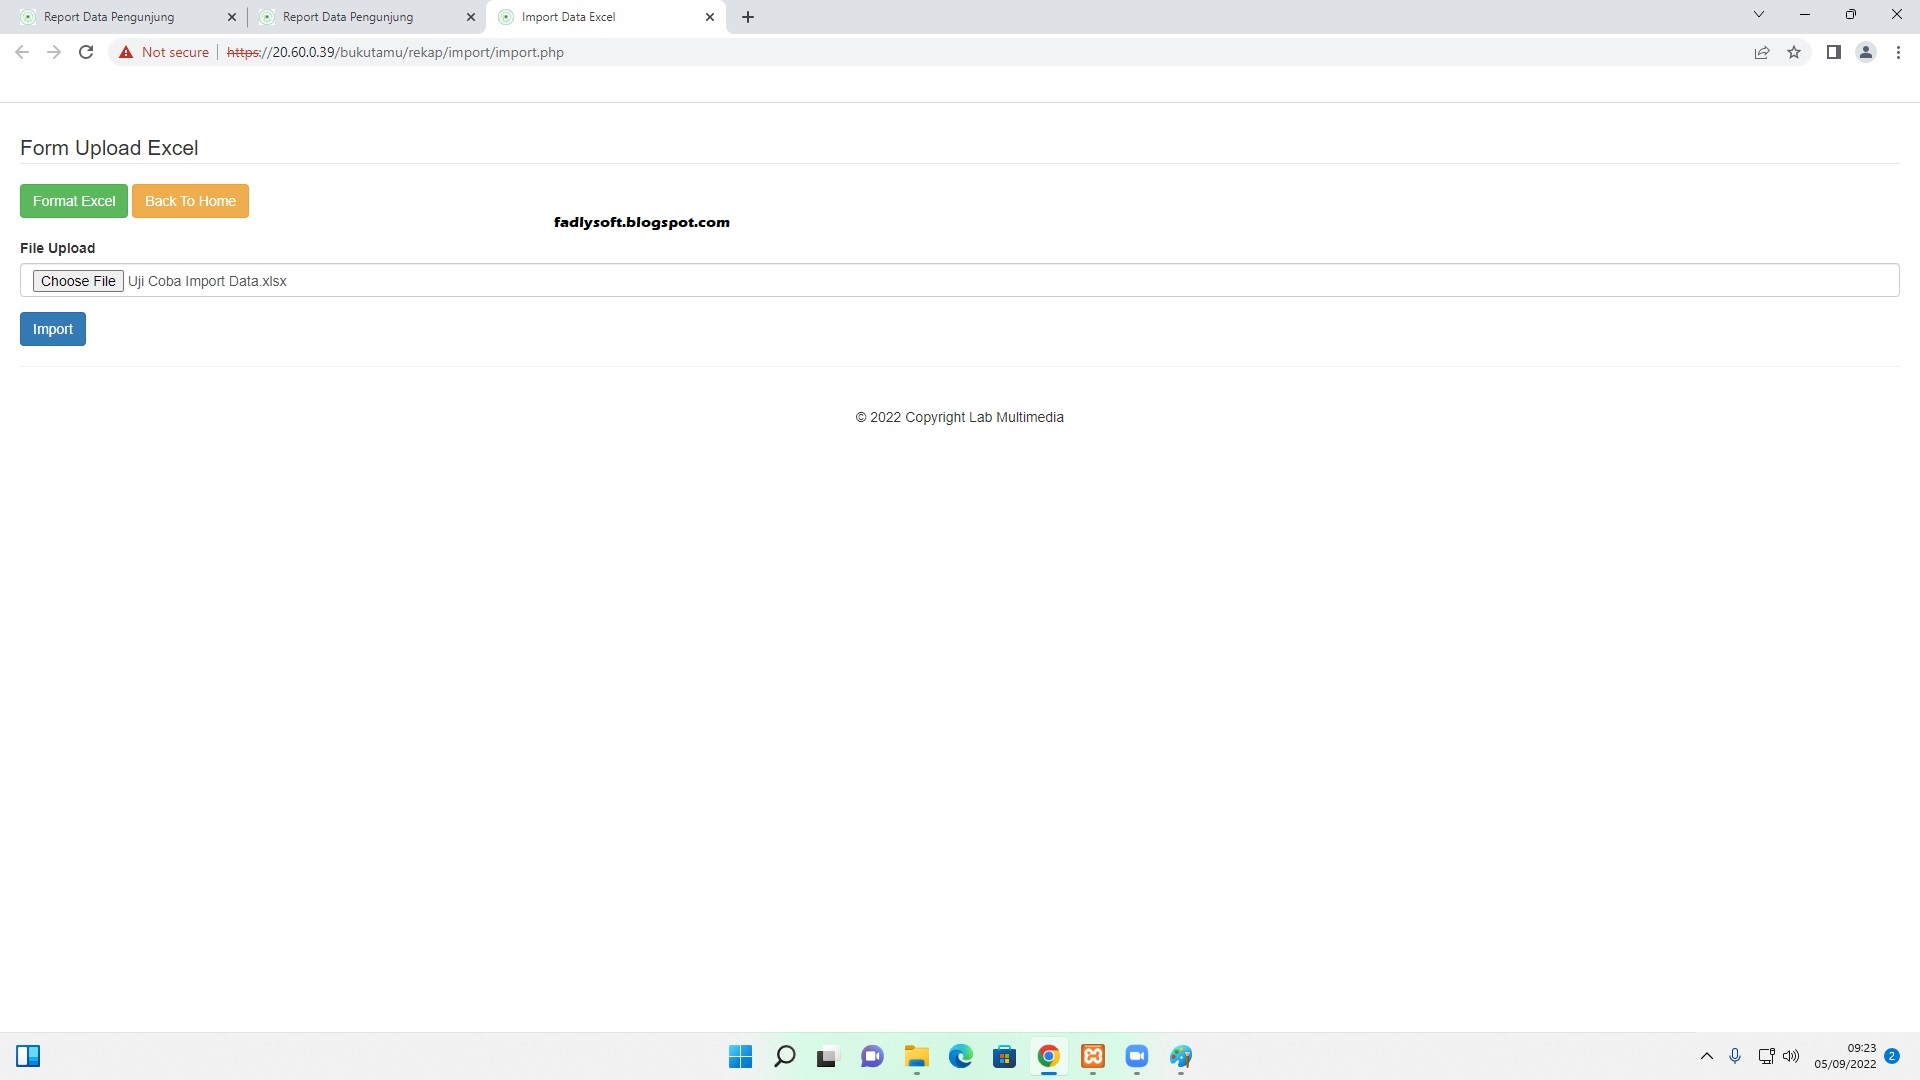Open Teams Chat from taskbar
The width and height of the screenshot is (1920, 1080).
point(872,1056)
